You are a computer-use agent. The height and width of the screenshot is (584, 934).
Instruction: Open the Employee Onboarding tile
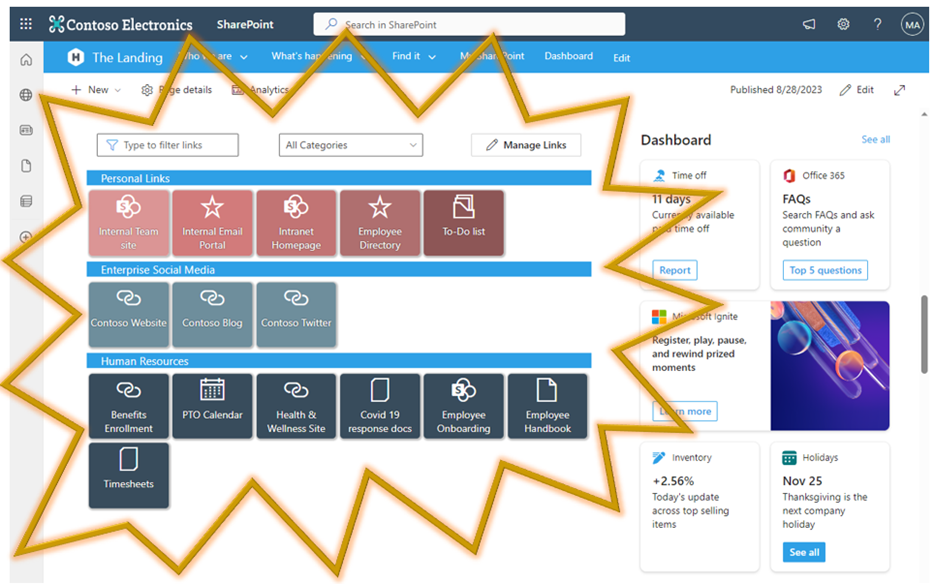point(463,406)
